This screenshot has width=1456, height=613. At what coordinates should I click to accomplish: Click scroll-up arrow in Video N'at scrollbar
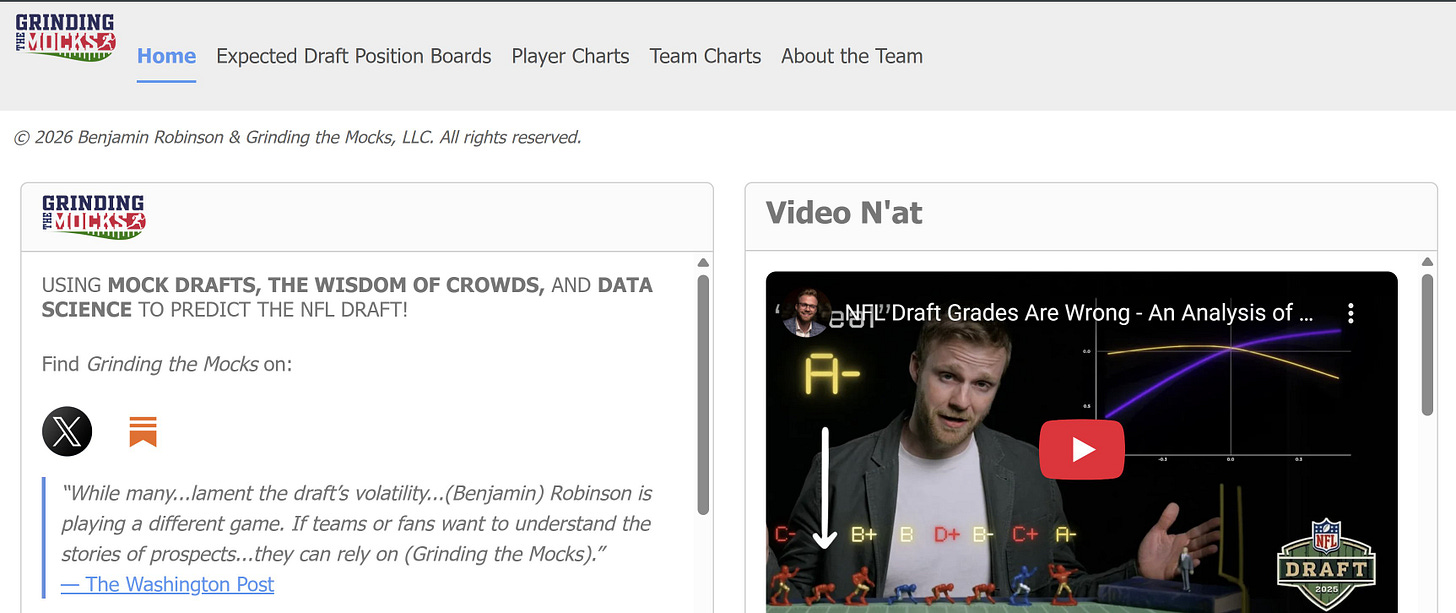1427,263
